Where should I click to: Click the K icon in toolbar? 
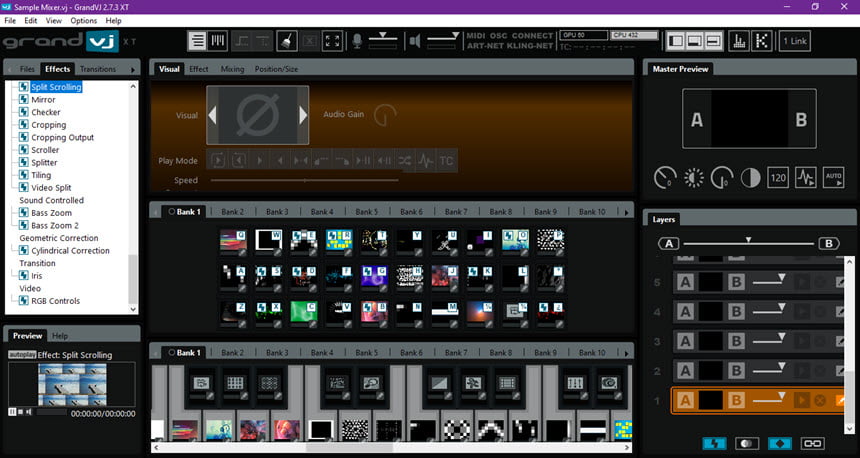(x=762, y=41)
